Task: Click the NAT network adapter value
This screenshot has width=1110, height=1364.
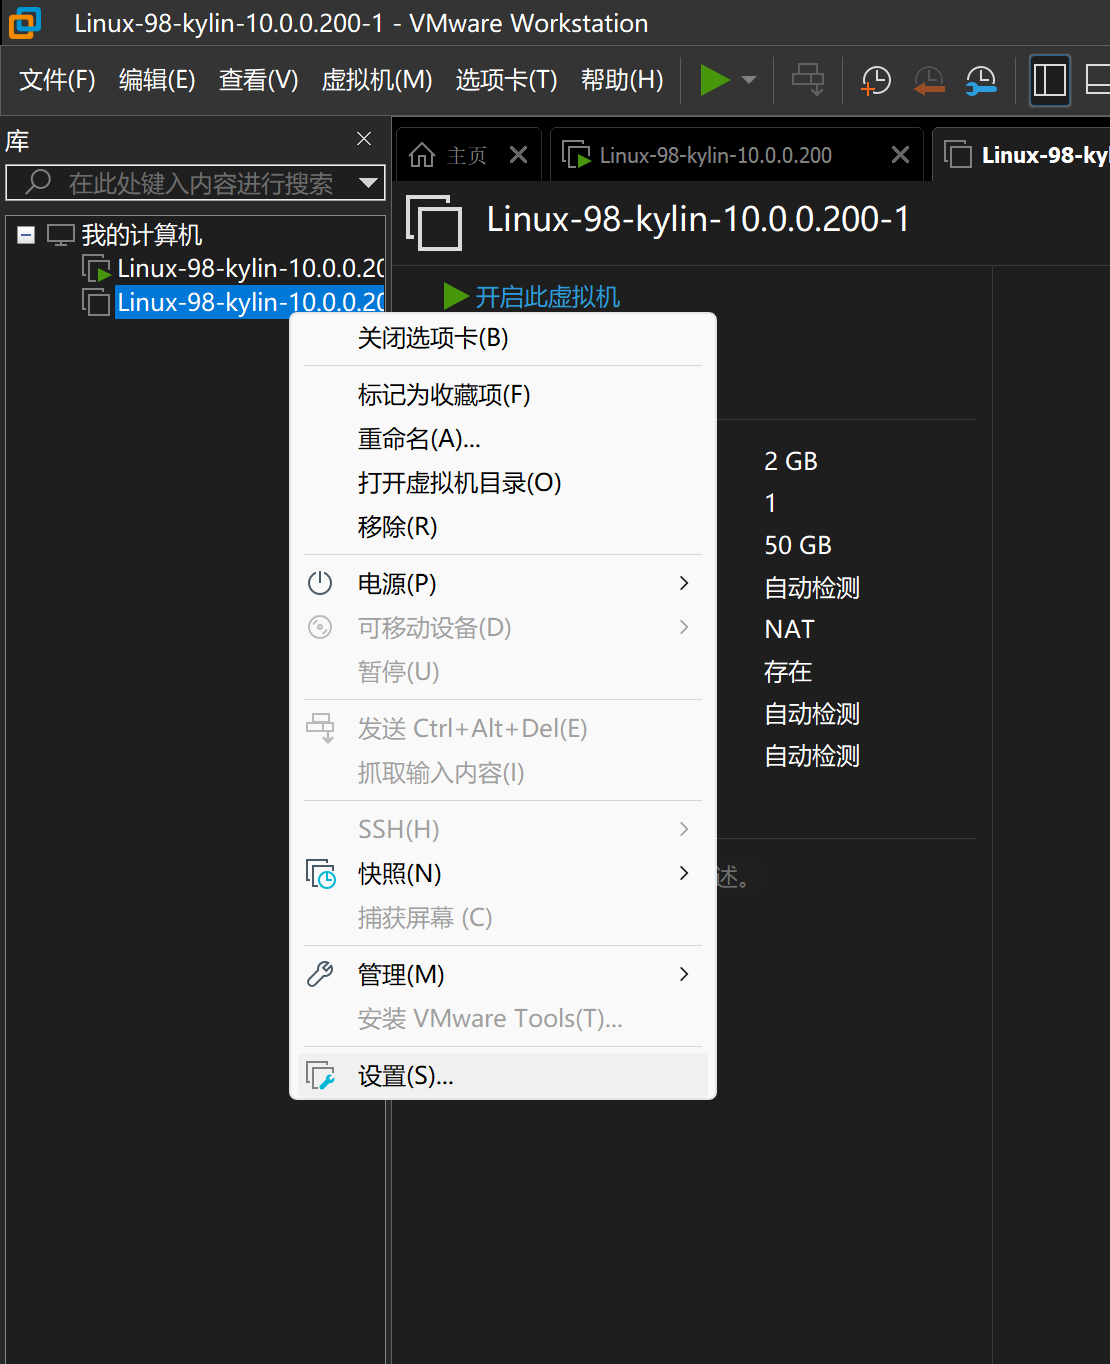Action: pyautogui.click(x=790, y=629)
